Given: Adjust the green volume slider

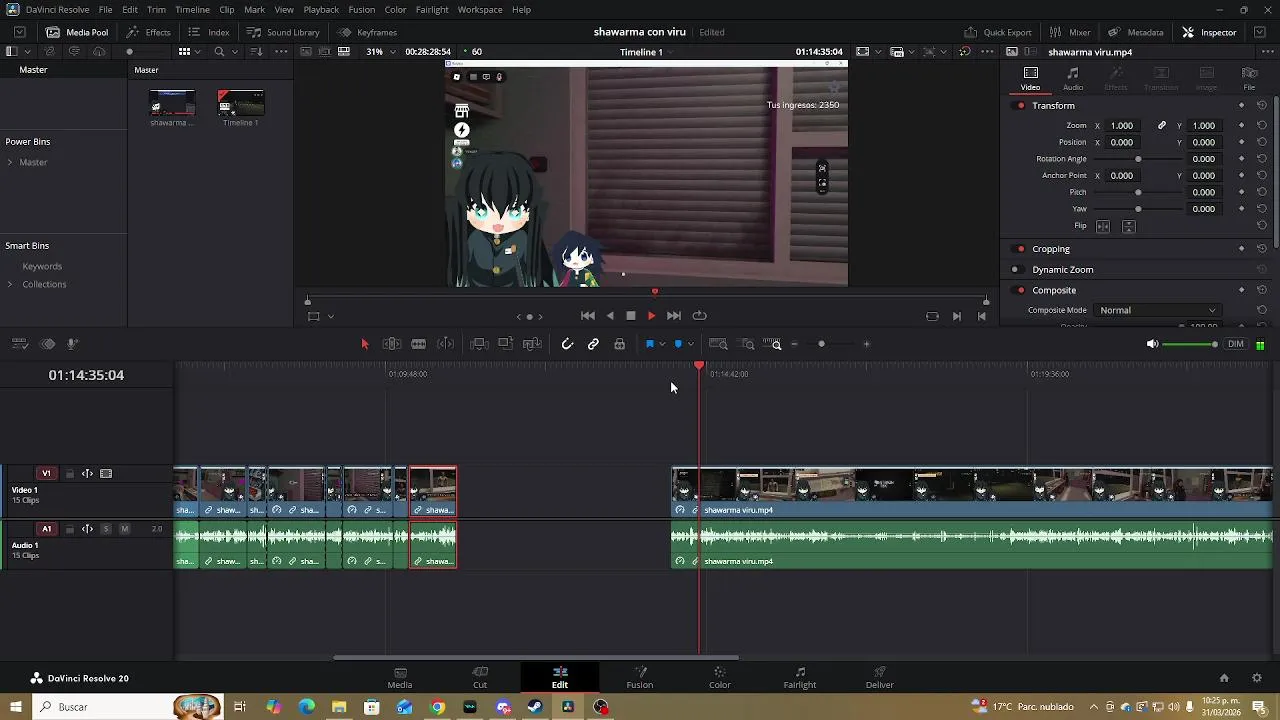Looking at the screenshot, I should (1192, 344).
